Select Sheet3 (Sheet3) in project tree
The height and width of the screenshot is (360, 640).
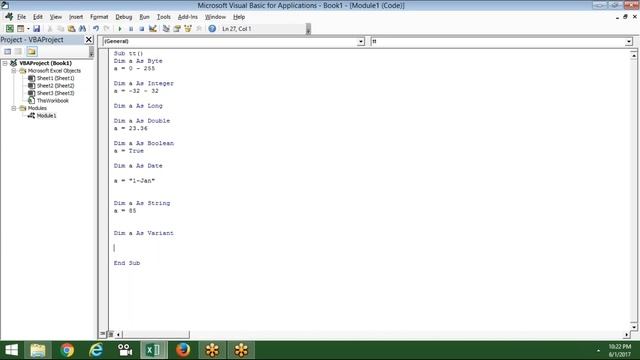pos(56,93)
